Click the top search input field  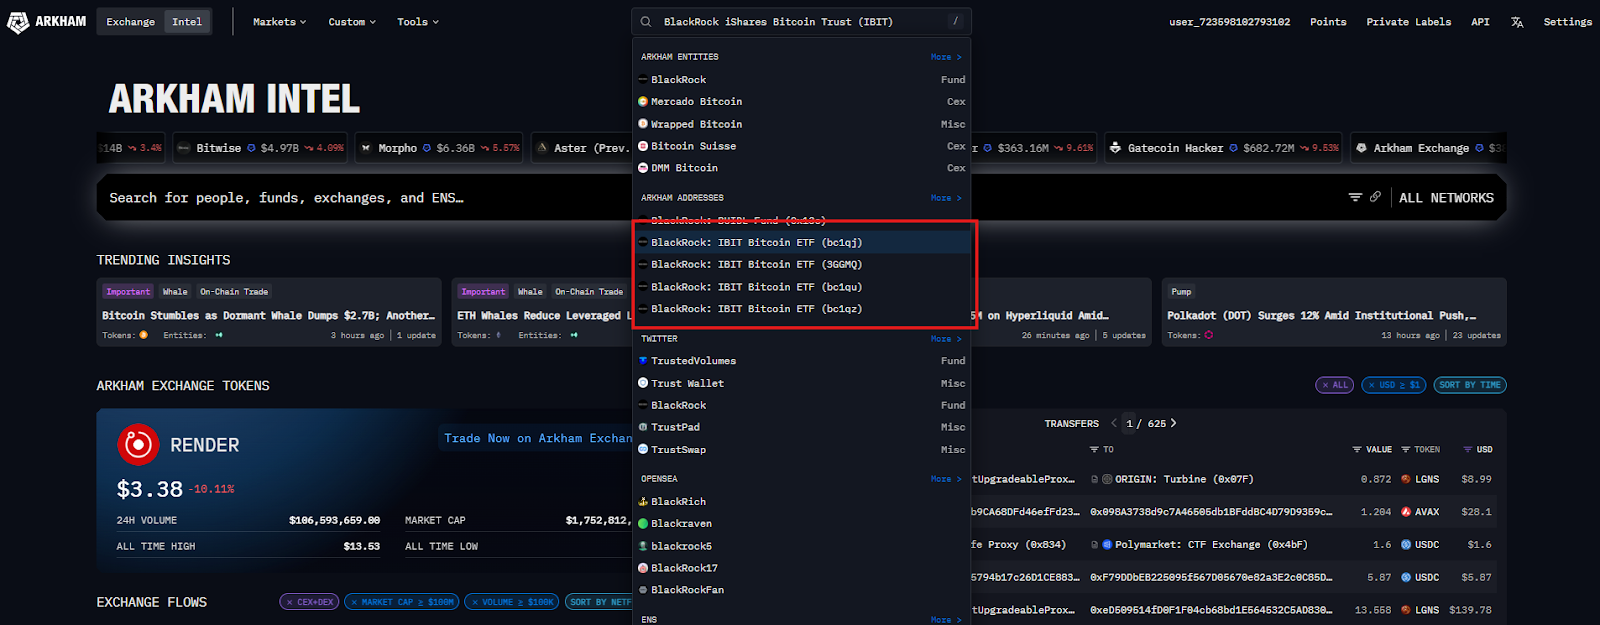[800, 21]
